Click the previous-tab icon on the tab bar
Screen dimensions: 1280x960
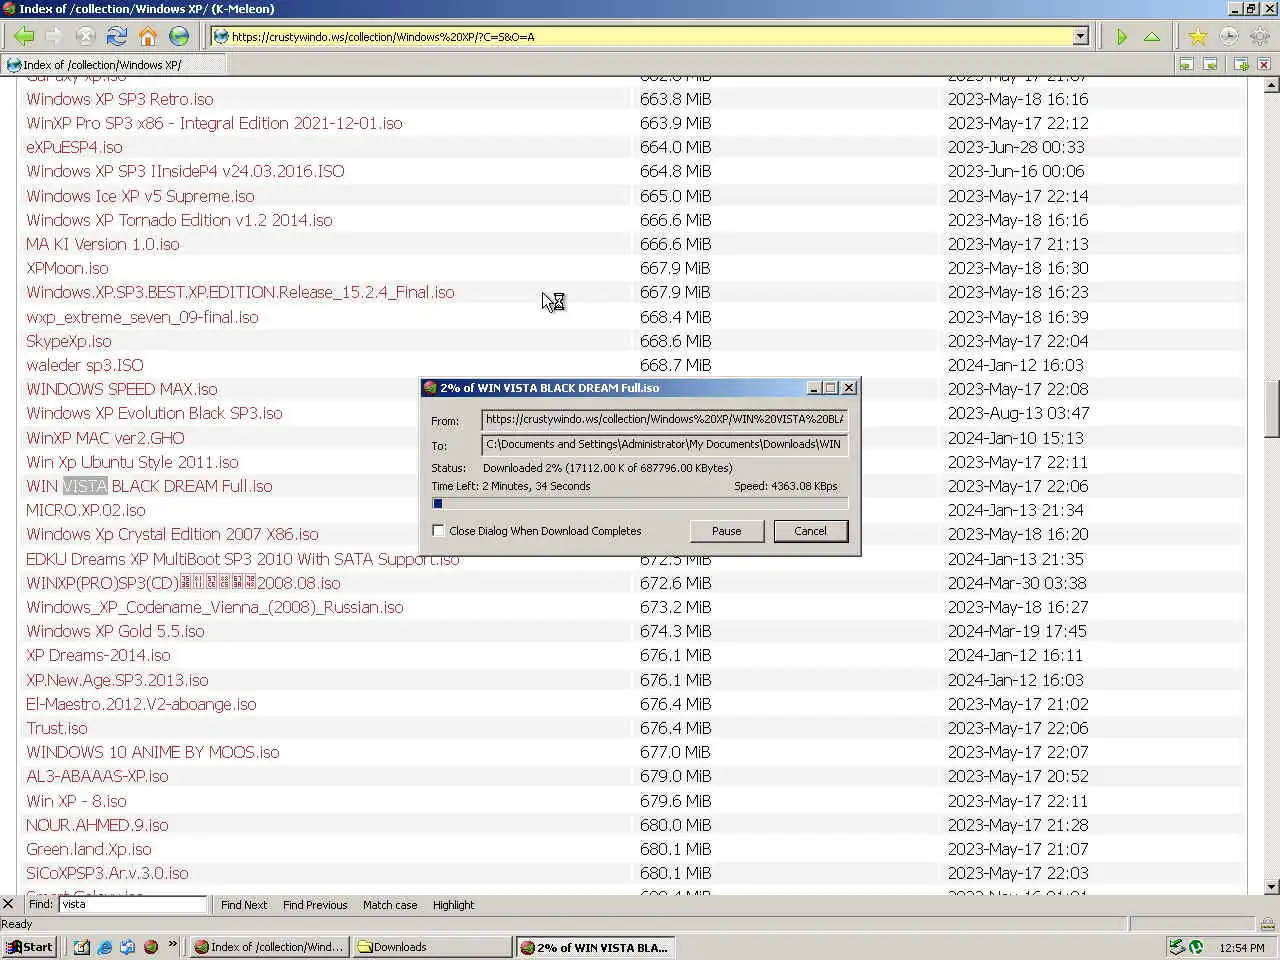tap(1186, 64)
